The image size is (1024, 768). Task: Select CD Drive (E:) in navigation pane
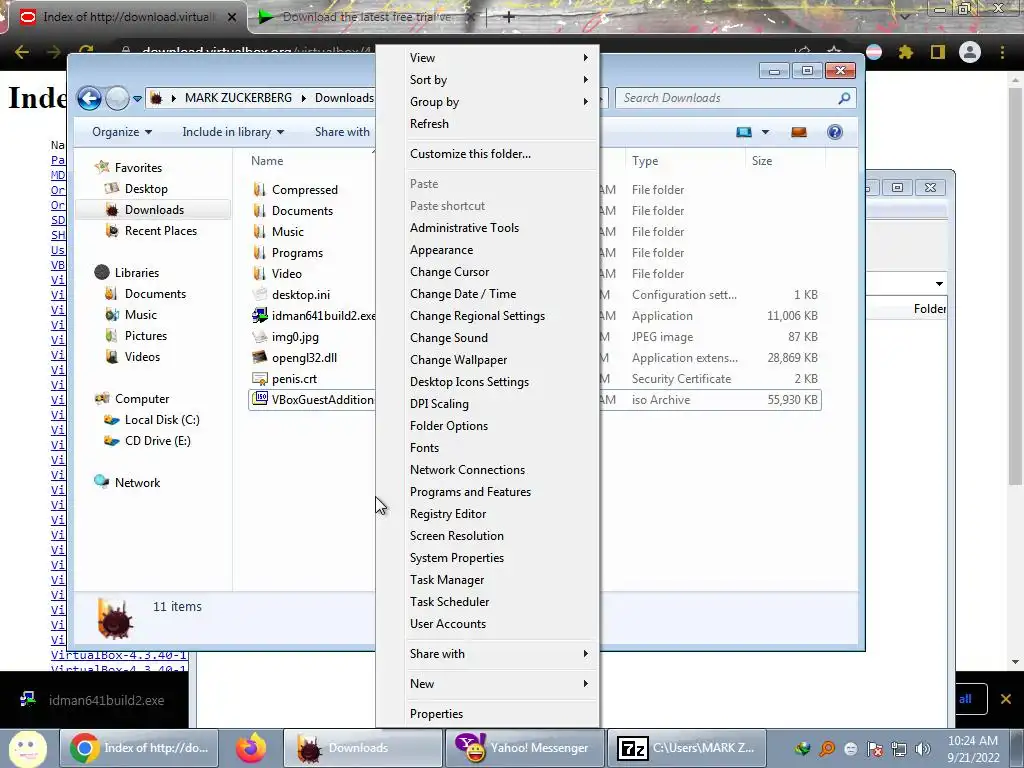(x=157, y=441)
